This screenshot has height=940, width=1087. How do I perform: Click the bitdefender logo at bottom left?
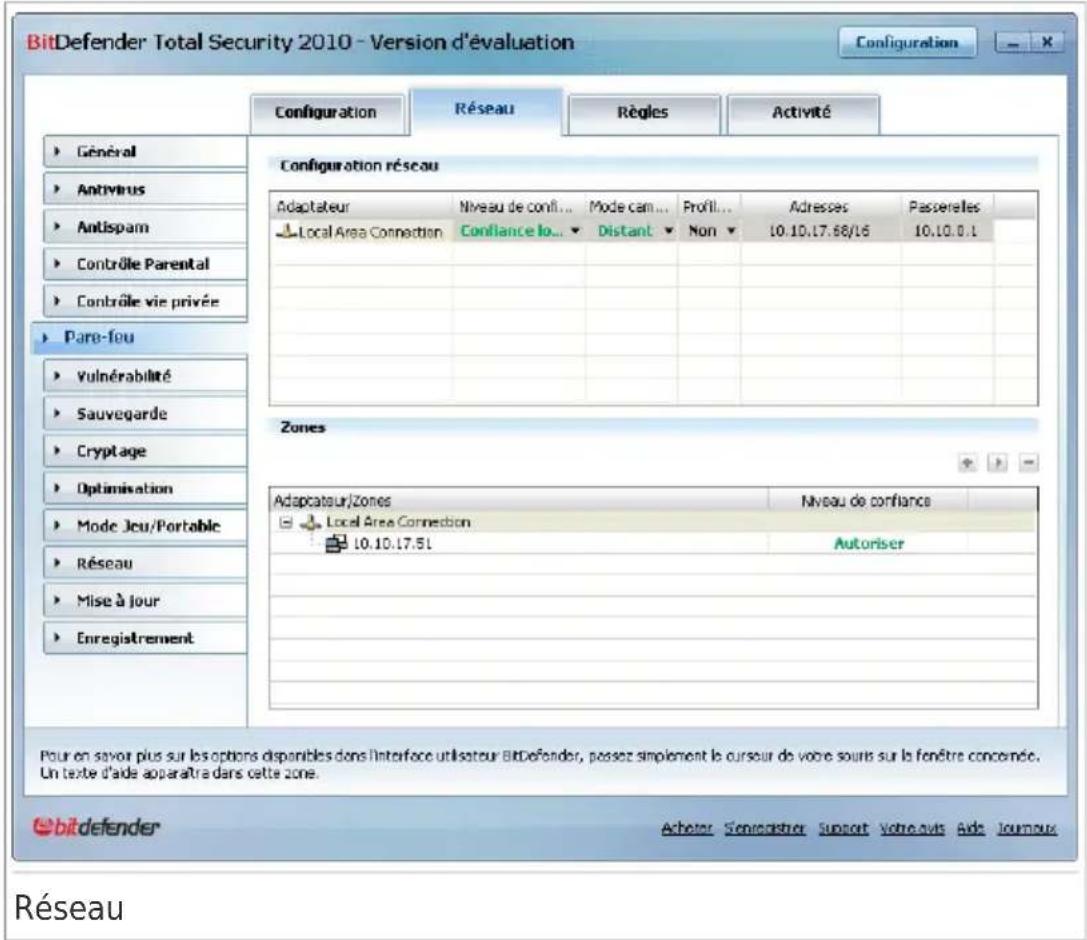pos(96,826)
